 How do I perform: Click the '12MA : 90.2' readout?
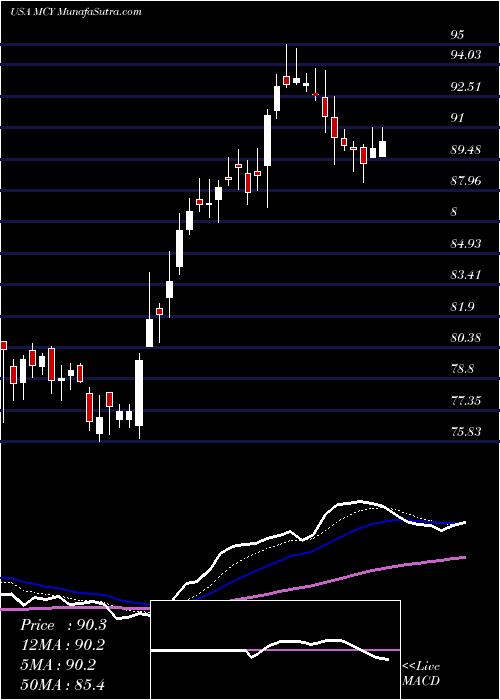coord(63,645)
